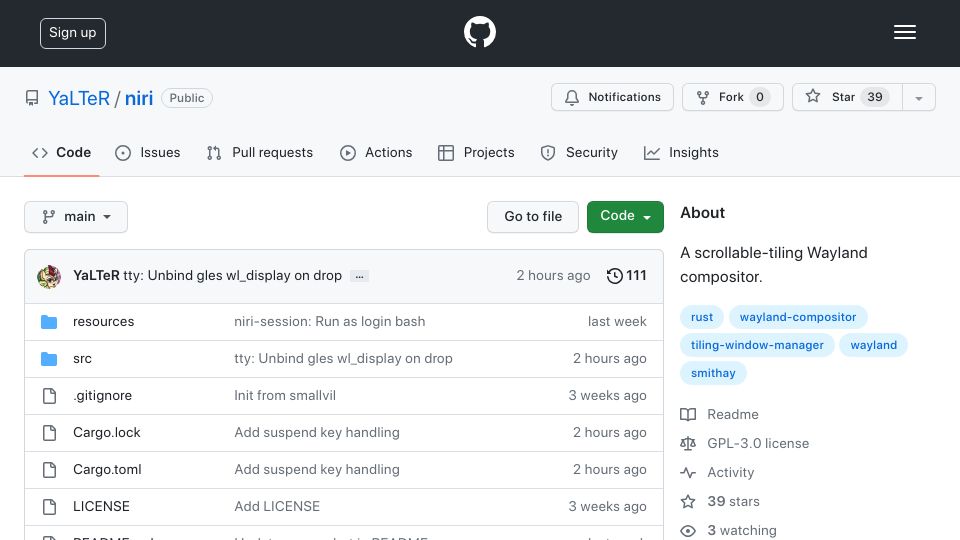
Task: Select the smithay topic tag
Action: (x=713, y=373)
